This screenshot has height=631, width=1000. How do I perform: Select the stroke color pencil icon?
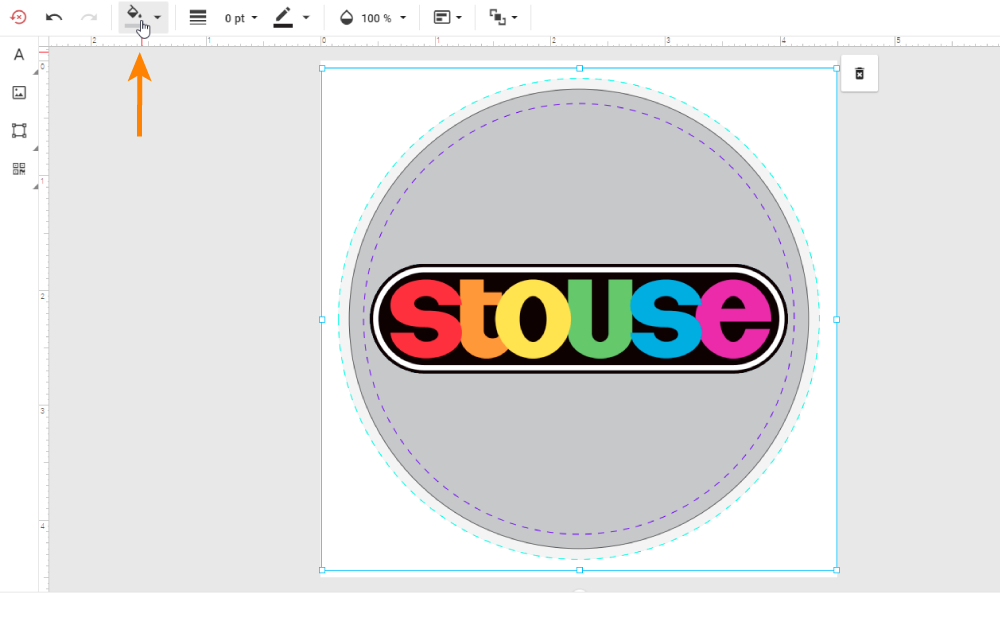pos(283,17)
